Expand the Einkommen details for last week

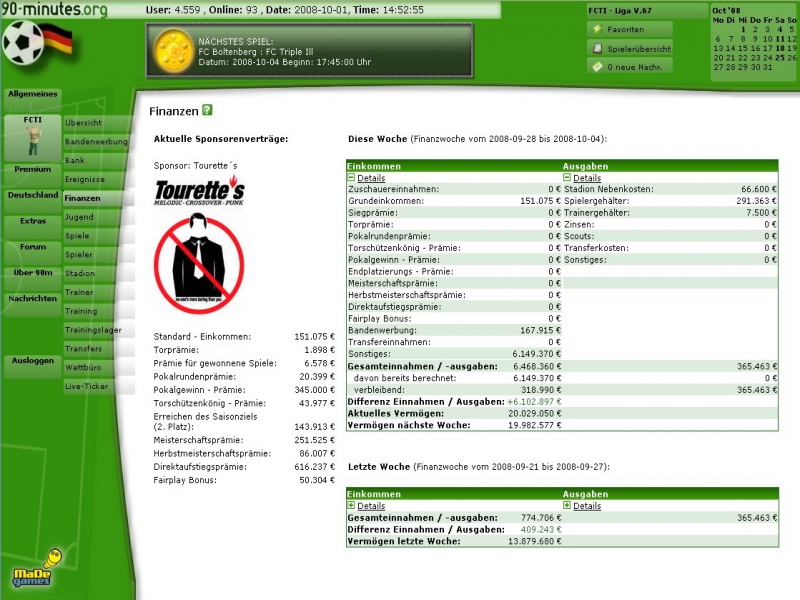pyautogui.click(x=351, y=506)
